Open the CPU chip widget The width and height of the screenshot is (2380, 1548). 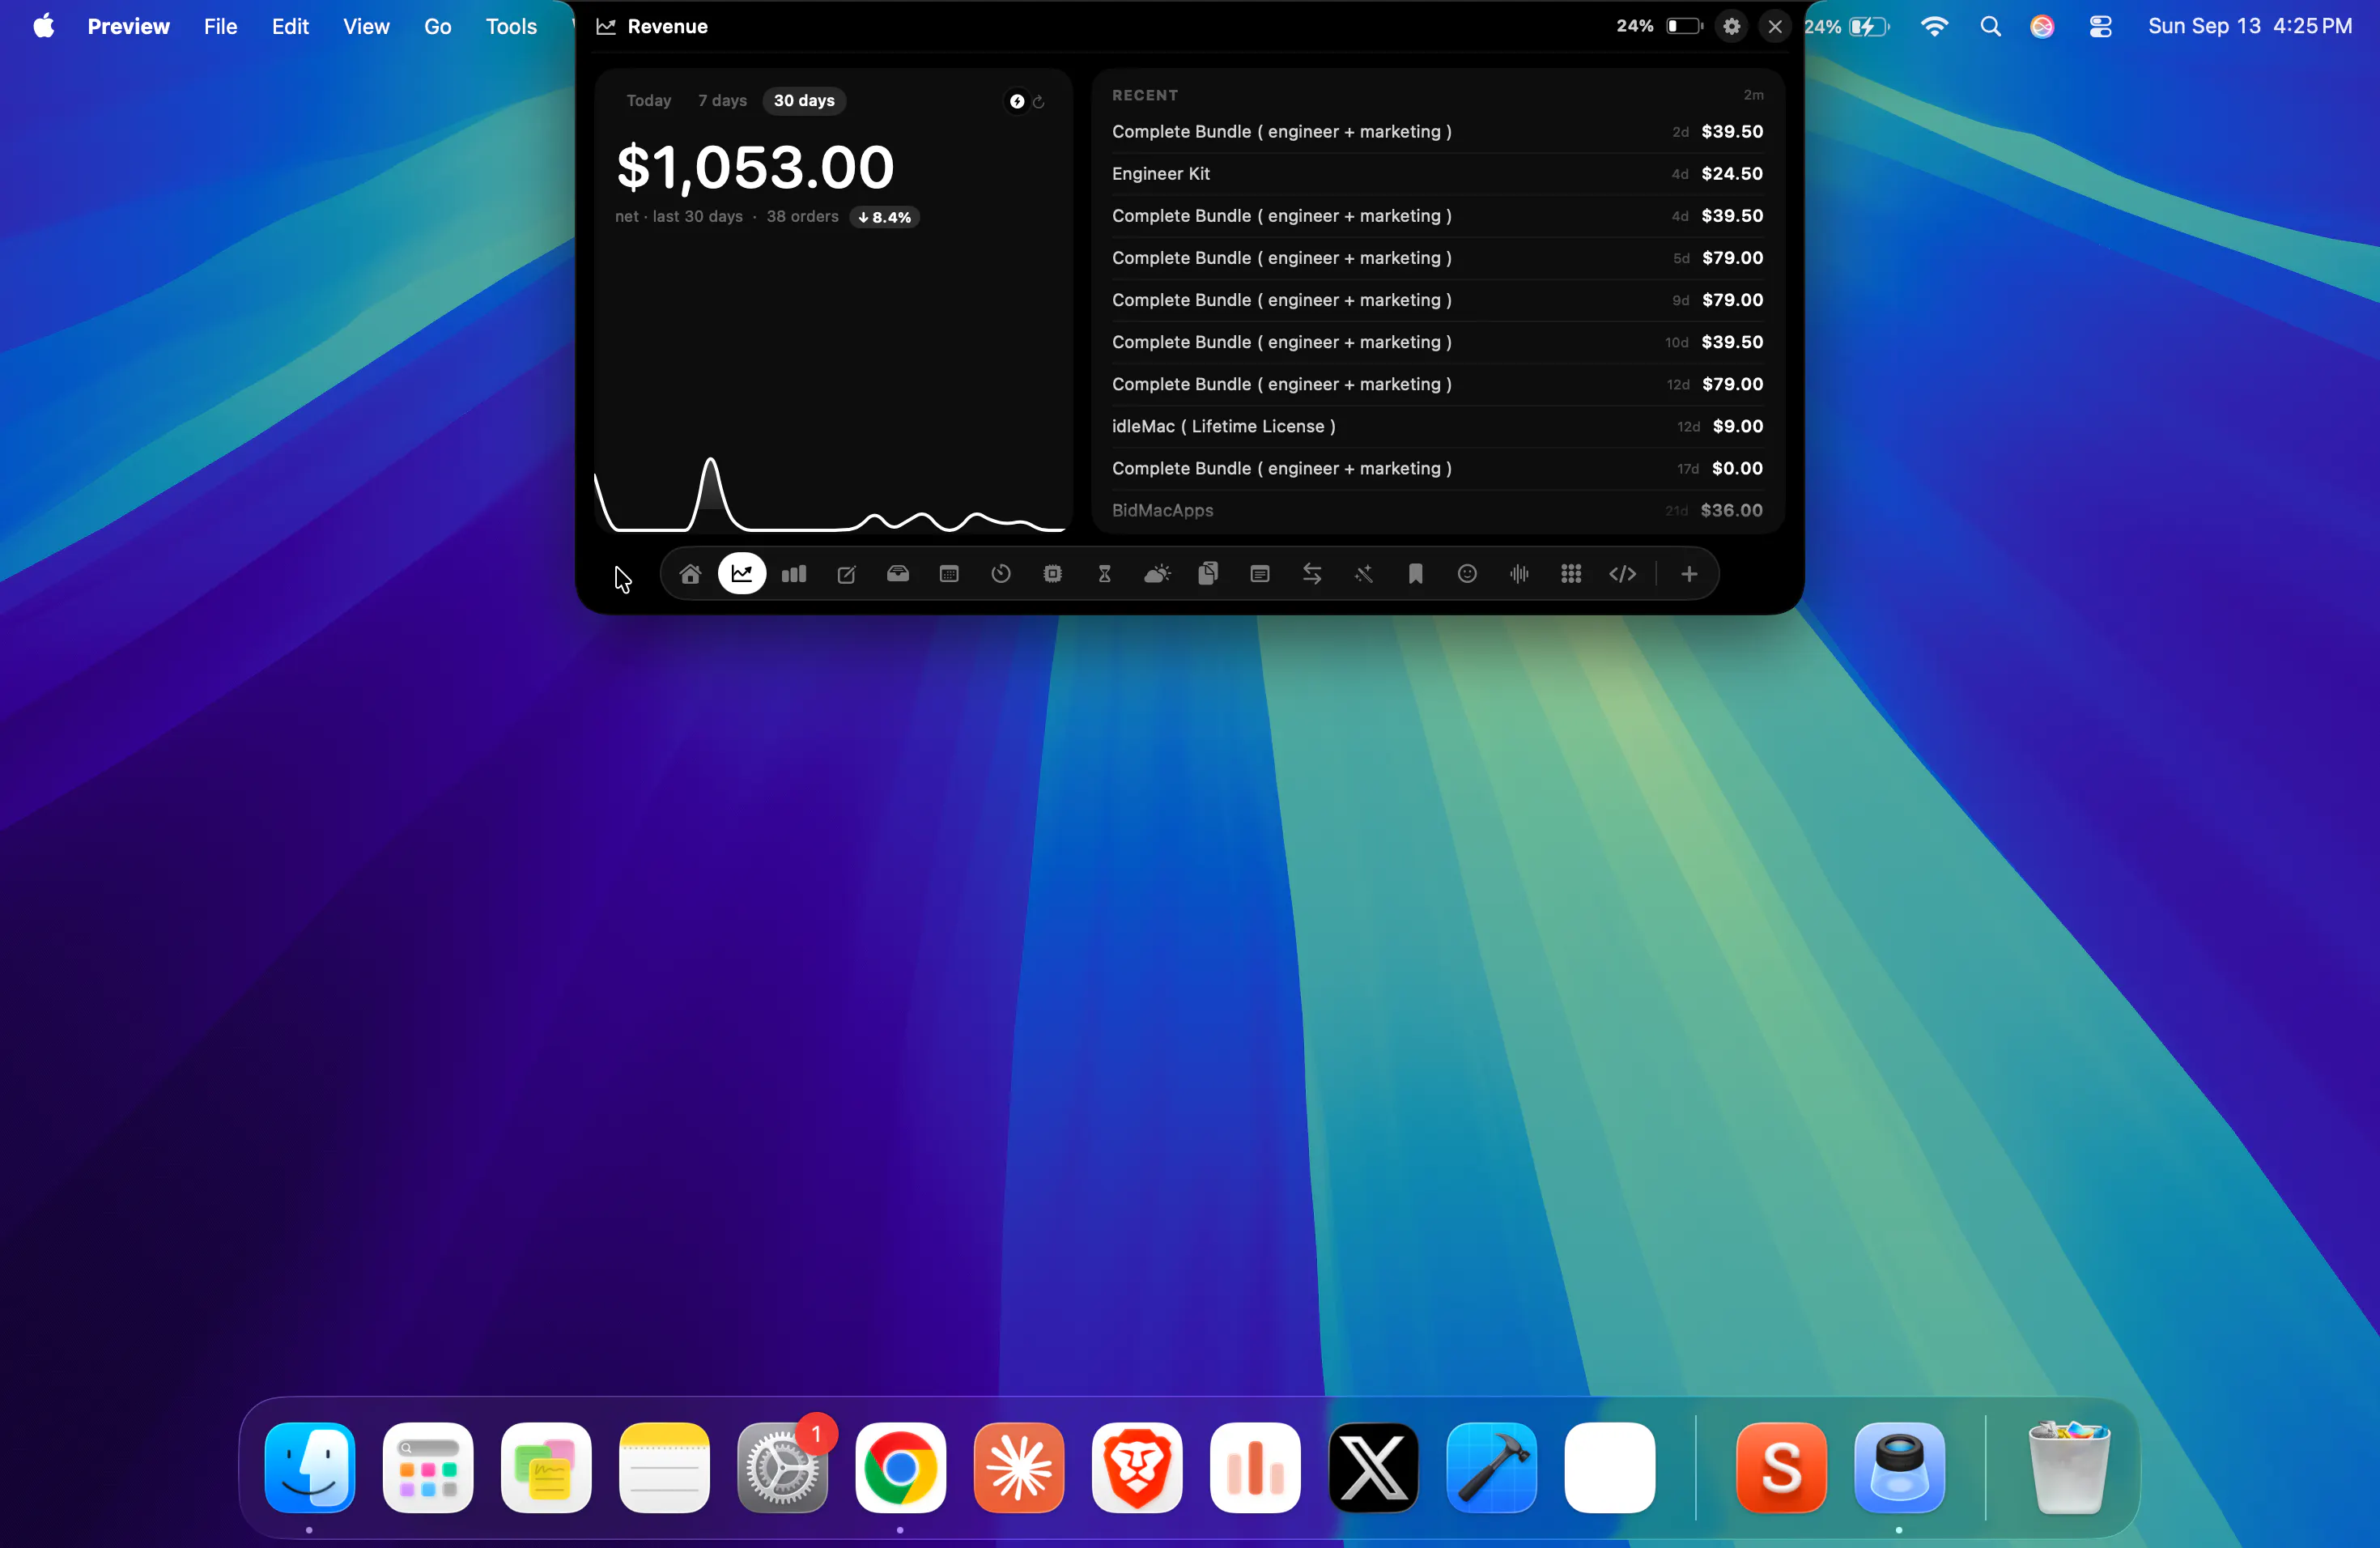pos(1053,574)
